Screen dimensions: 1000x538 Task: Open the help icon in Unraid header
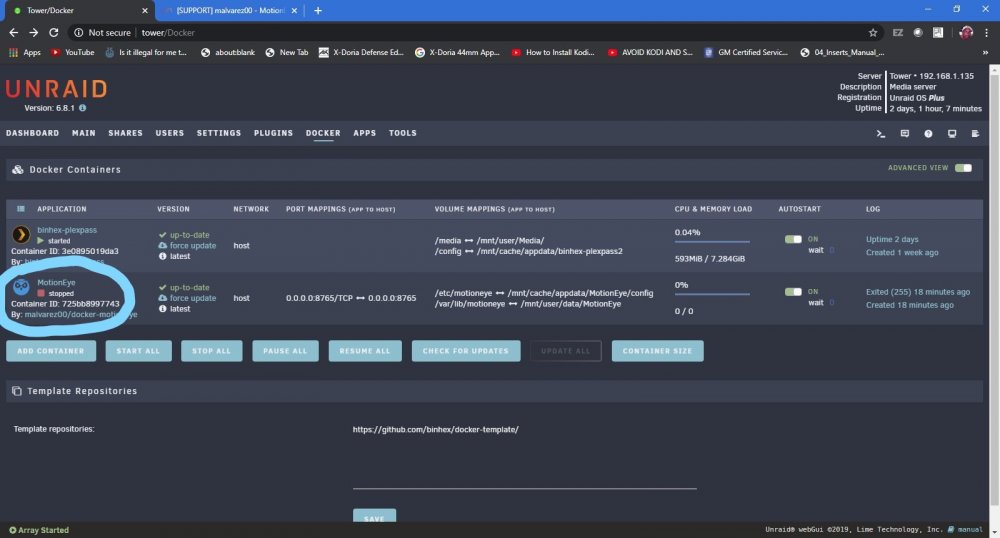pos(928,134)
